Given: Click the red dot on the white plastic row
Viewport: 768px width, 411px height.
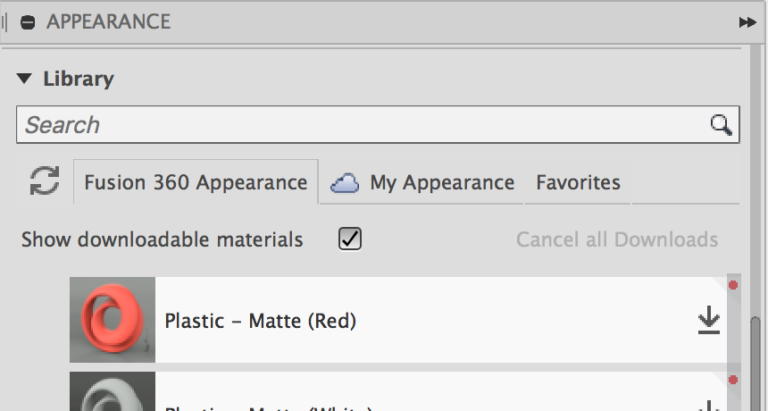Looking at the screenshot, I should tap(733, 380).
